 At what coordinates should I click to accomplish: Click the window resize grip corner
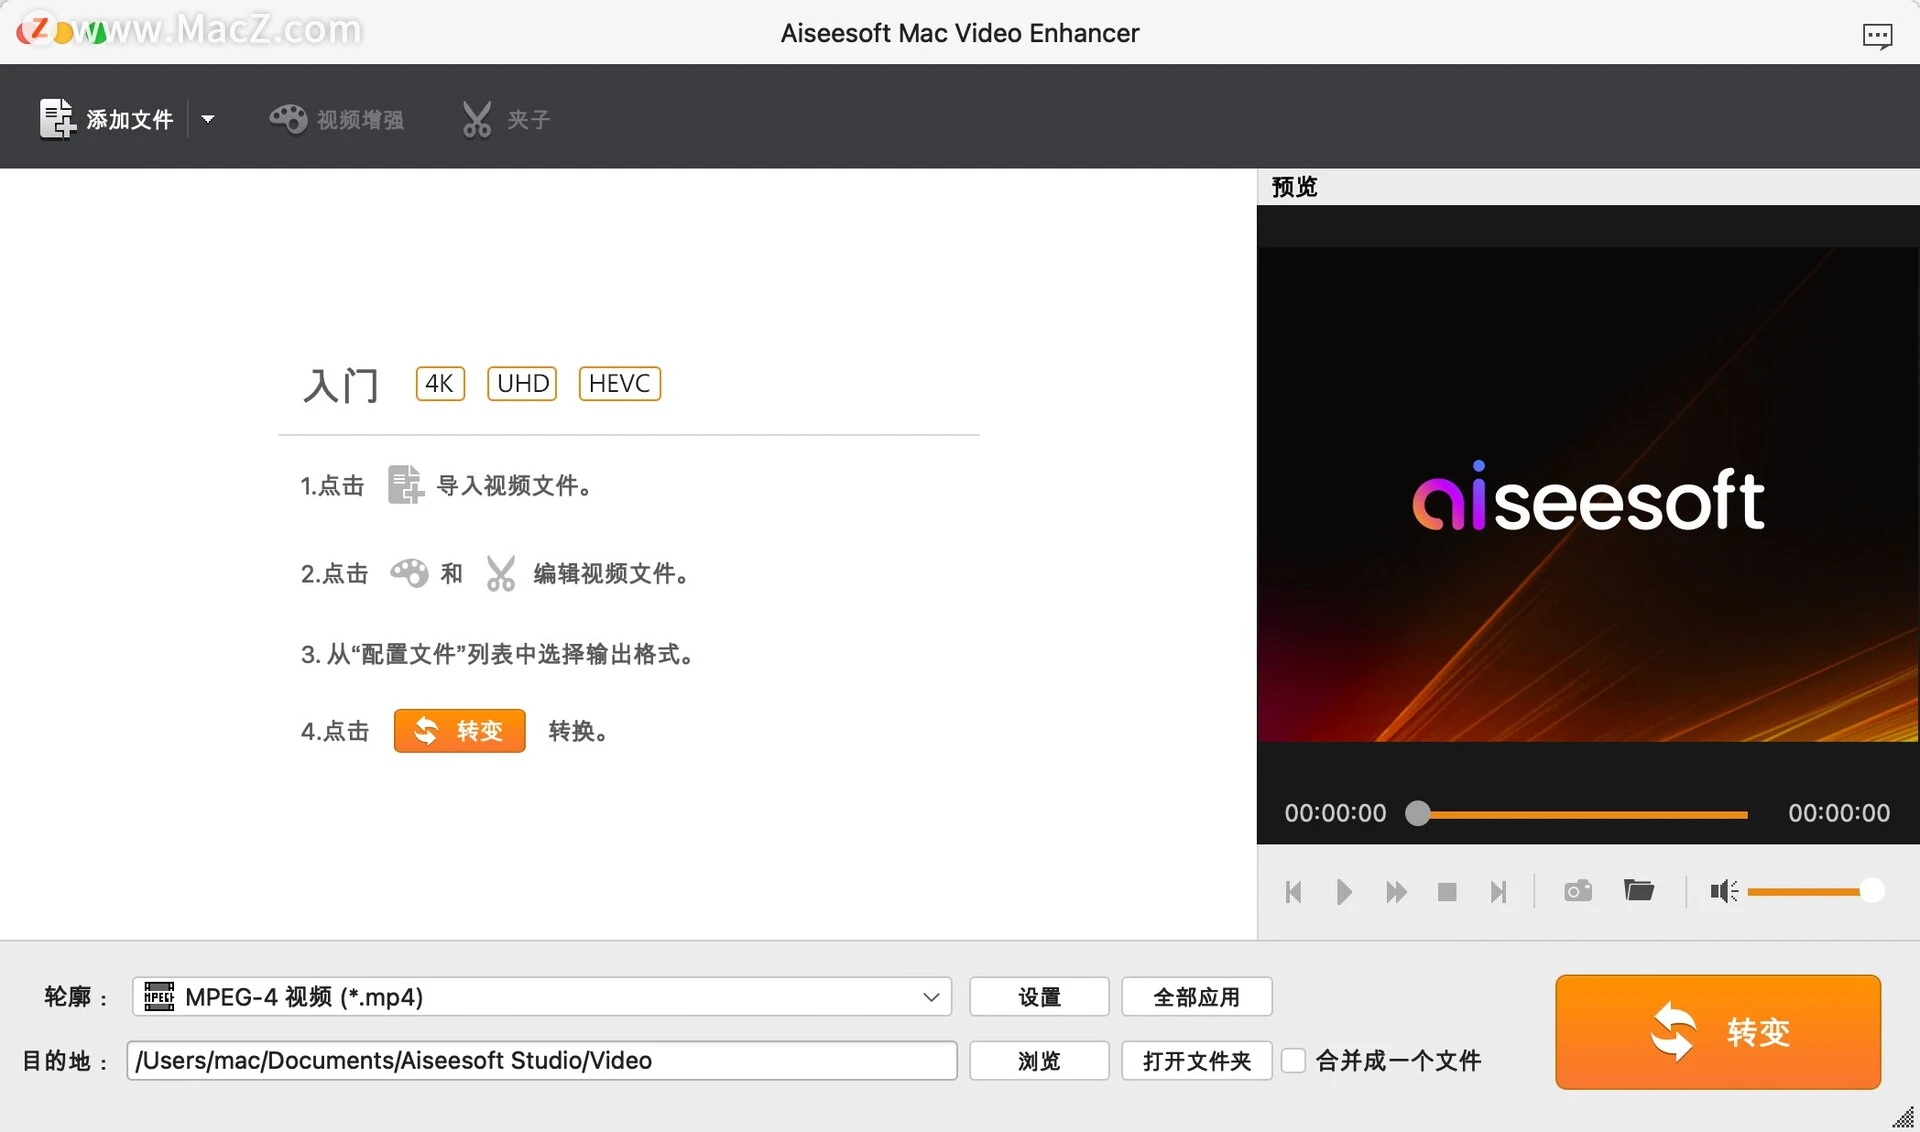tap(1904, 1117)
